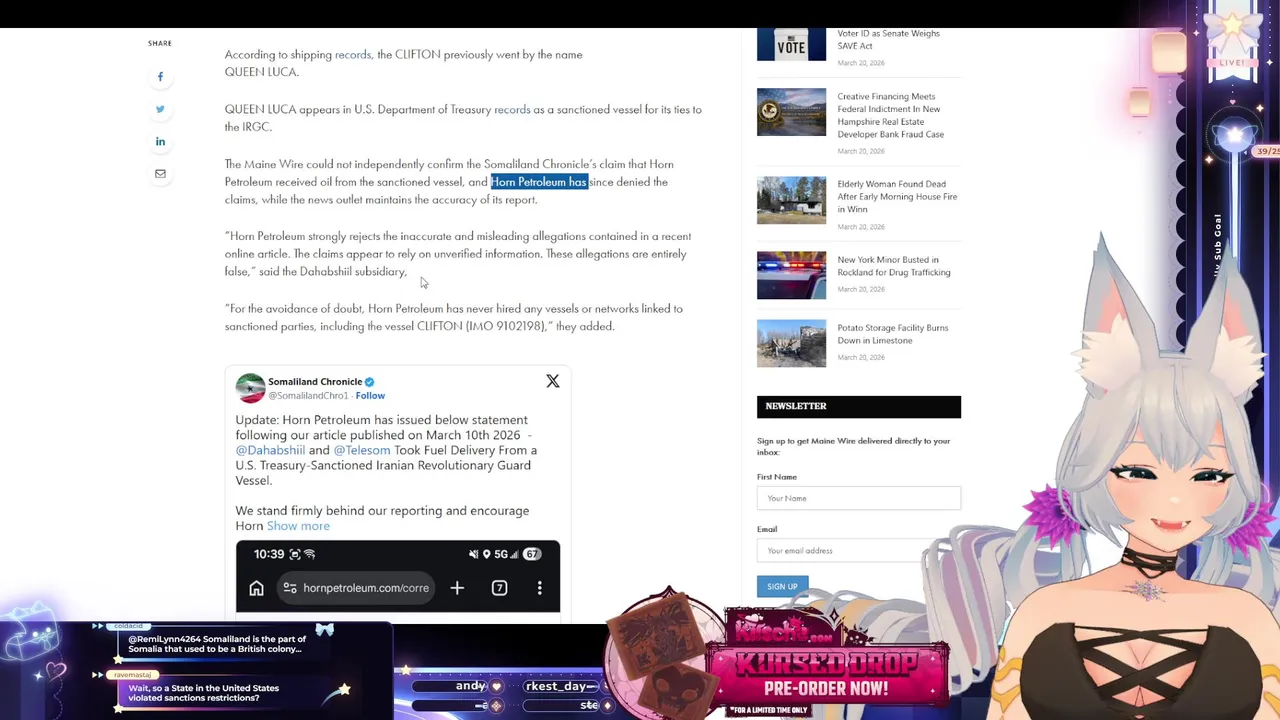
Task: Tap home icon in phone browser screenshot
Action: (x=256, y=588)
